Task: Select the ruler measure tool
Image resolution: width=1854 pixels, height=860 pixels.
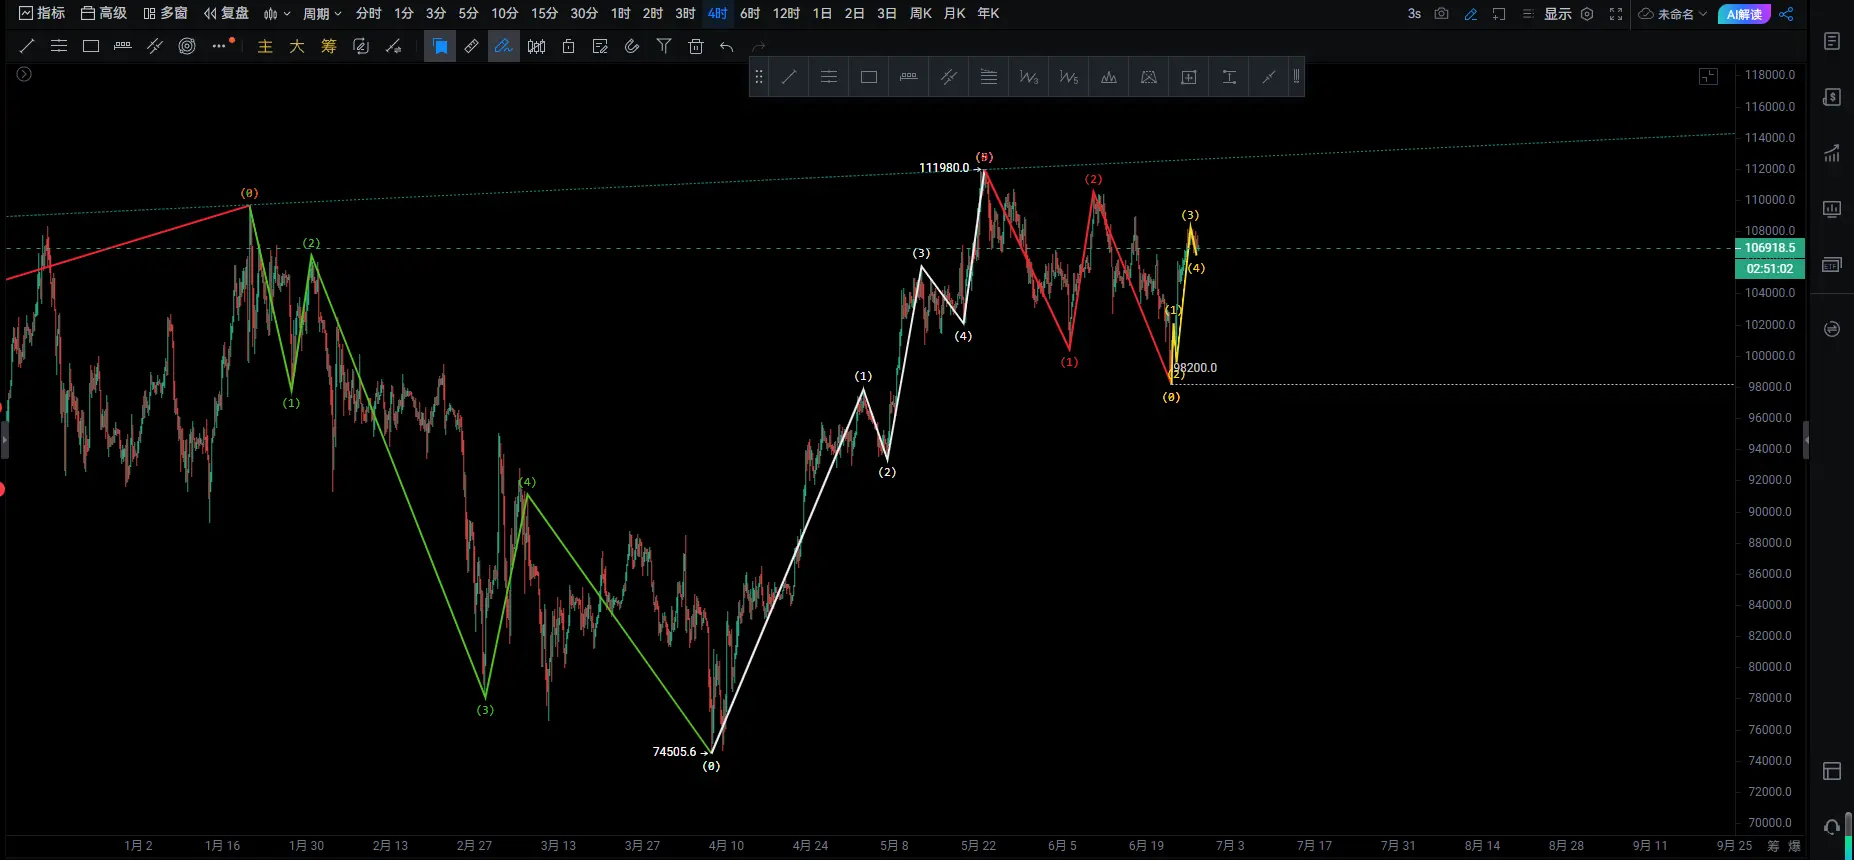Action: pyautogui.click(x=472, y=46)
